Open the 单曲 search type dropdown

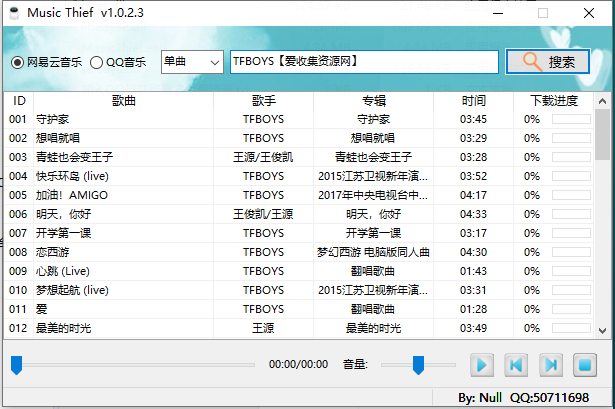191,62
